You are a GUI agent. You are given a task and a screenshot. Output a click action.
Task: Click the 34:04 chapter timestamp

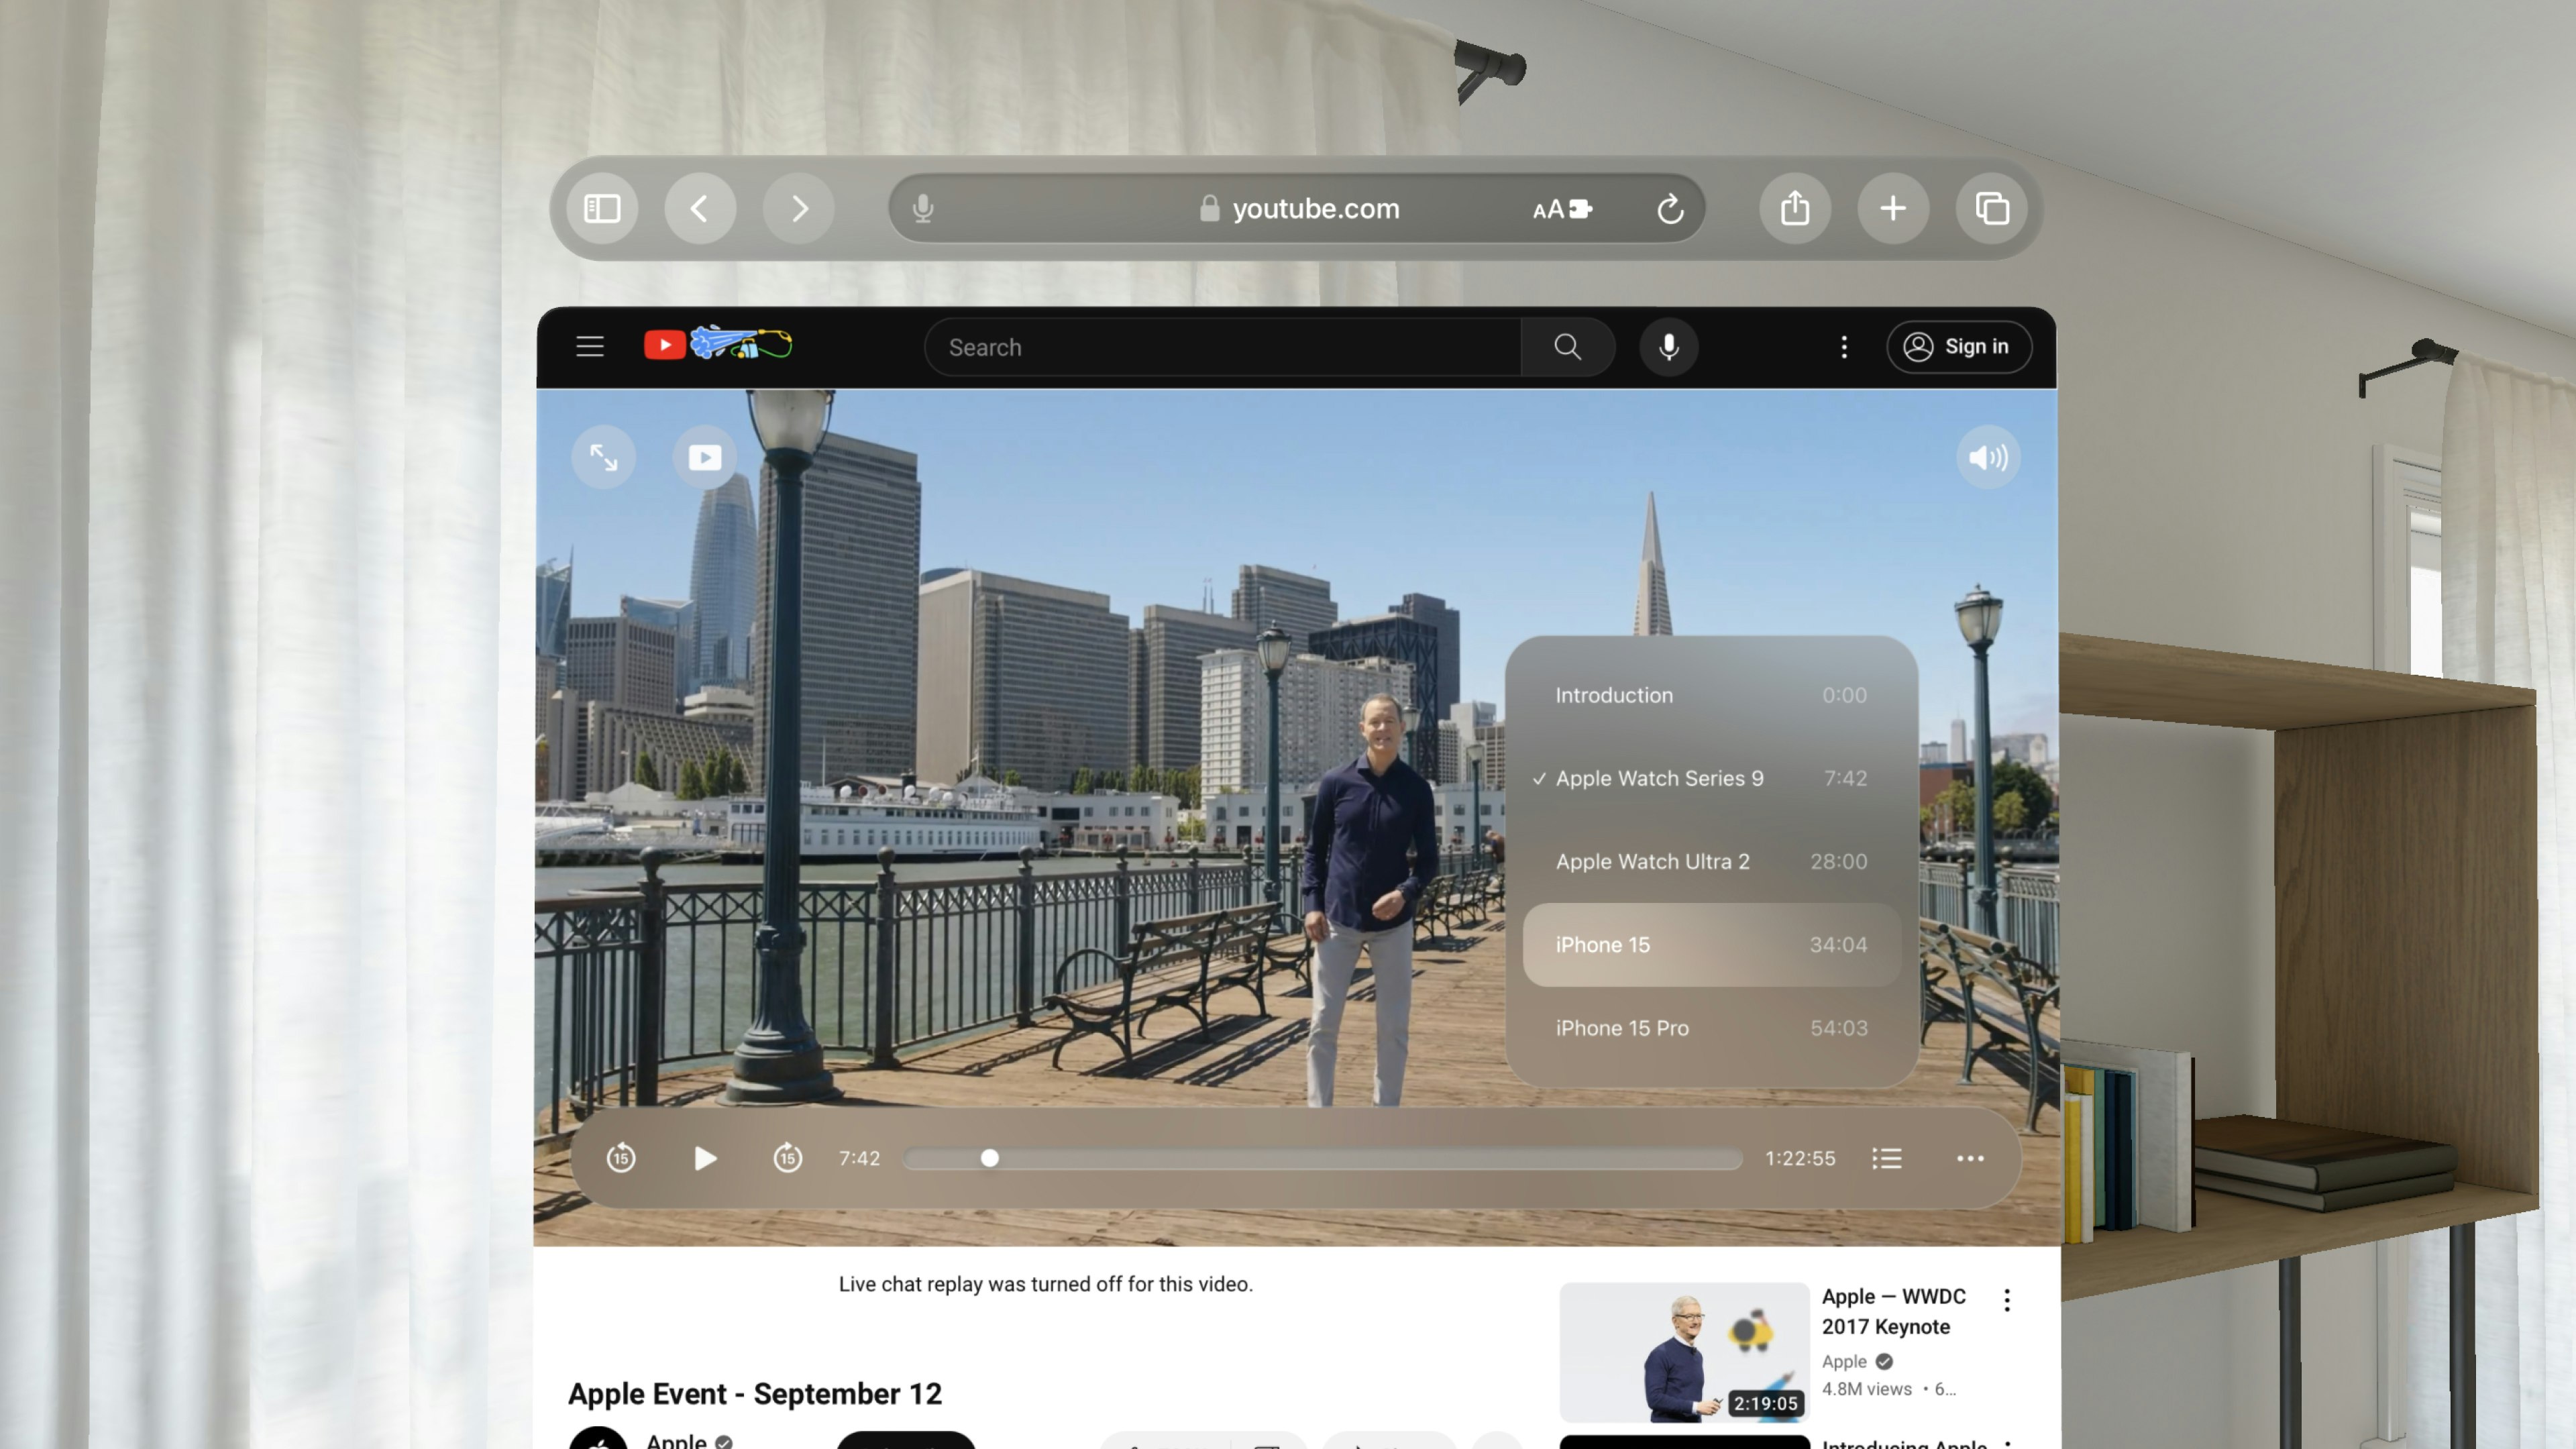1838,945
